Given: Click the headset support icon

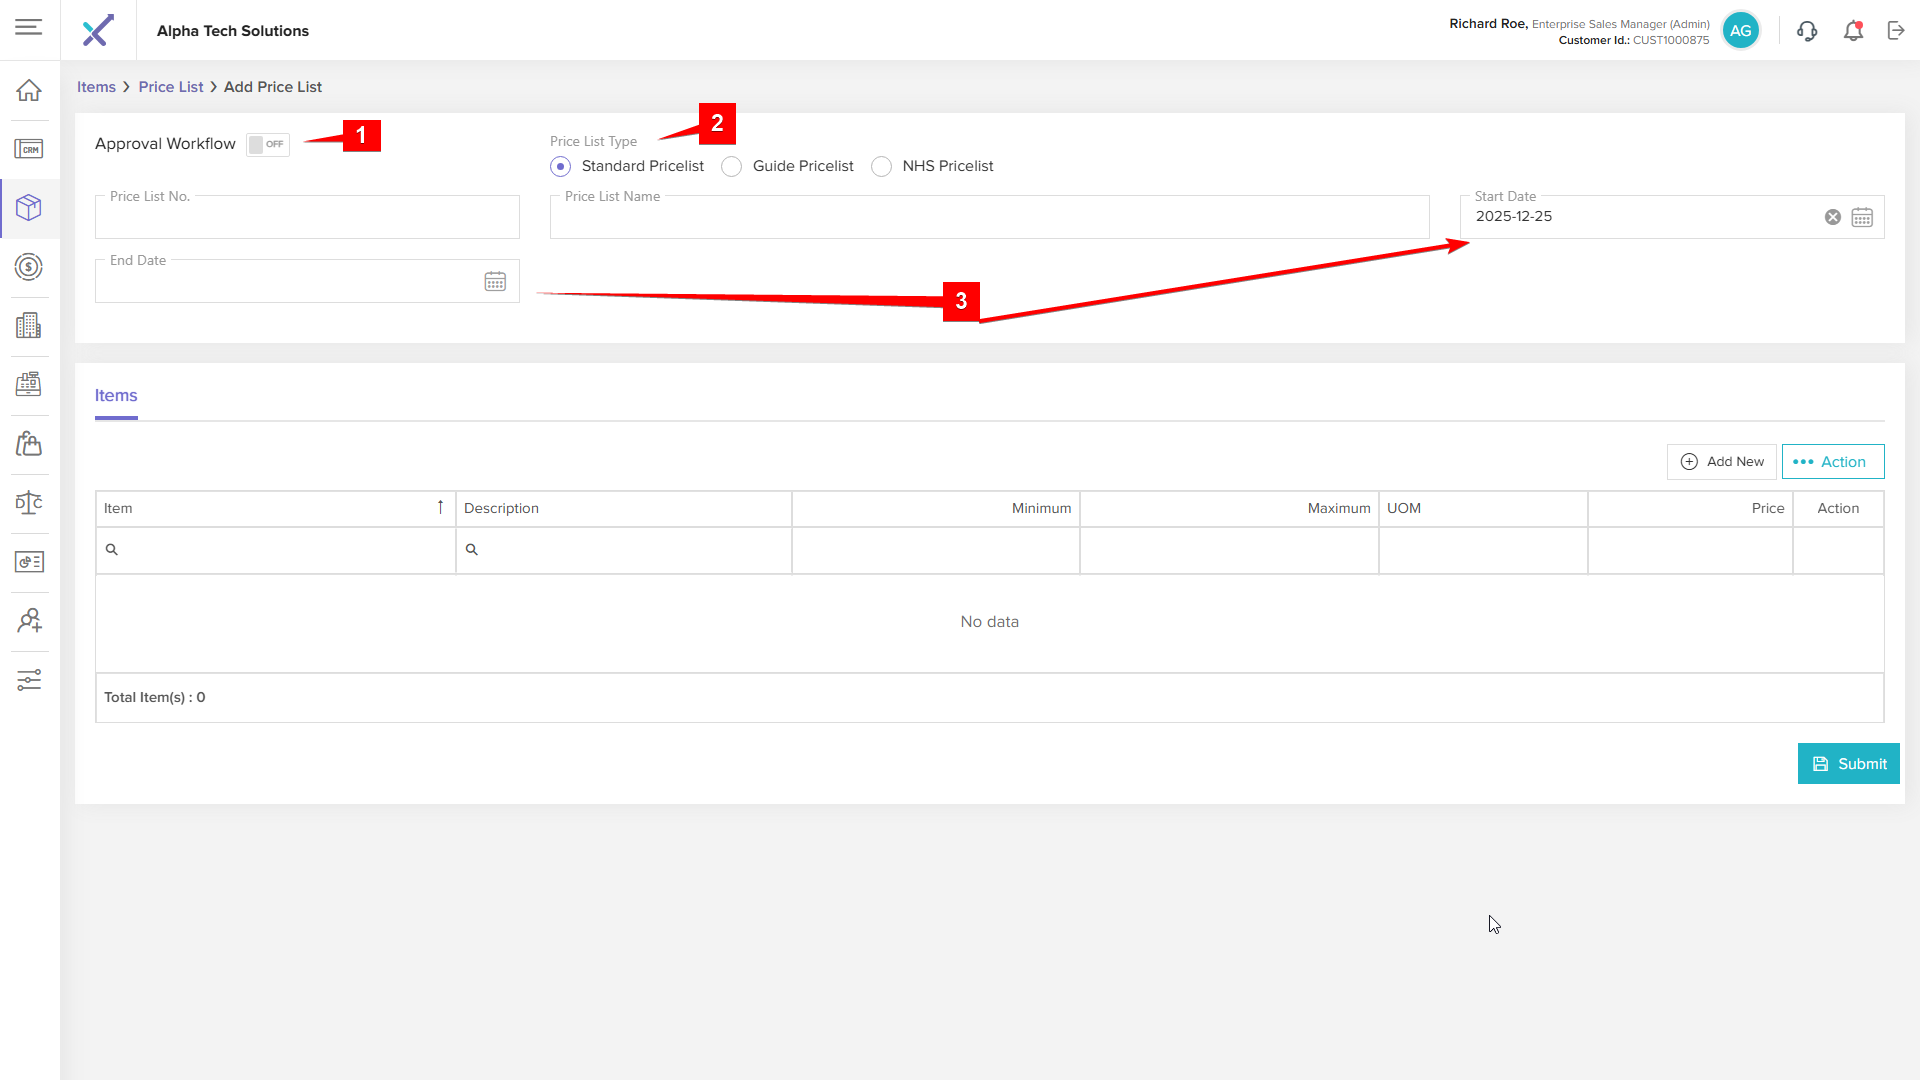Looking at the screenshot, I should tap(1807, 31).
